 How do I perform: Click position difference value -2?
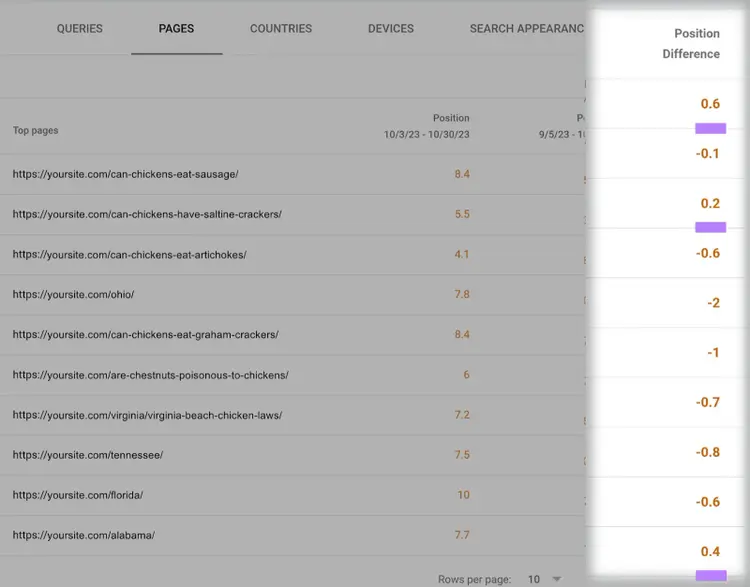pyautogui.click(x=714, y=303)
